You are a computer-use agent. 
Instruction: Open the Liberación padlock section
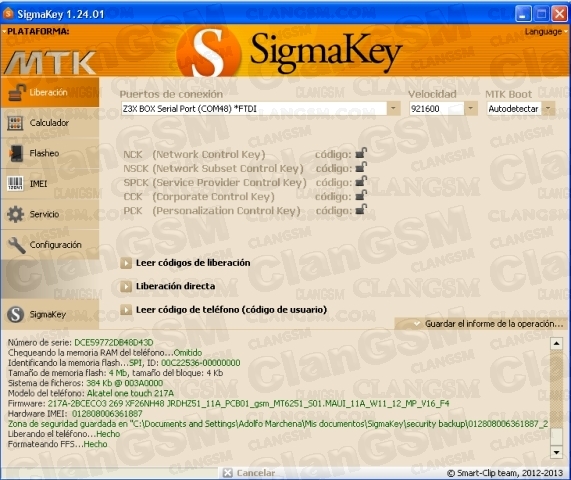[50, 92]
